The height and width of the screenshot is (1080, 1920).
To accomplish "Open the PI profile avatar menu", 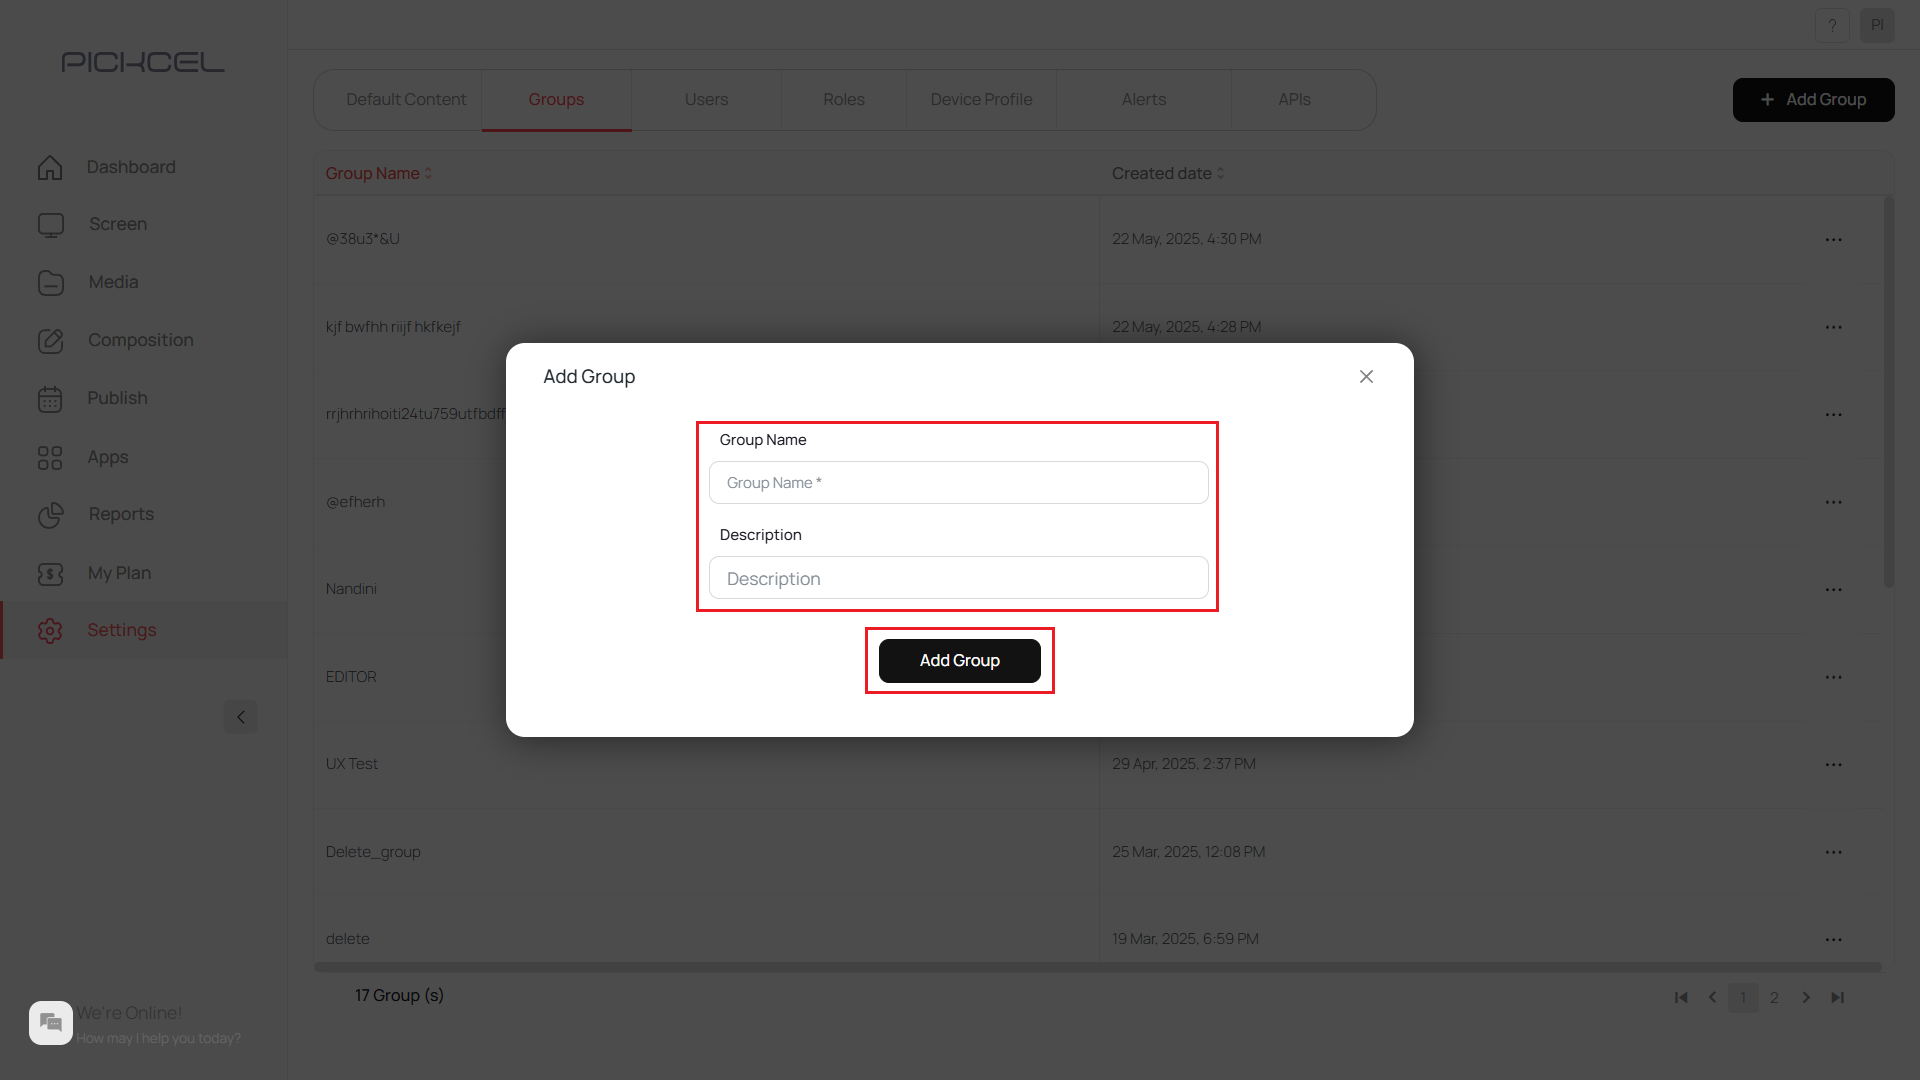I will coord(1879,25).
